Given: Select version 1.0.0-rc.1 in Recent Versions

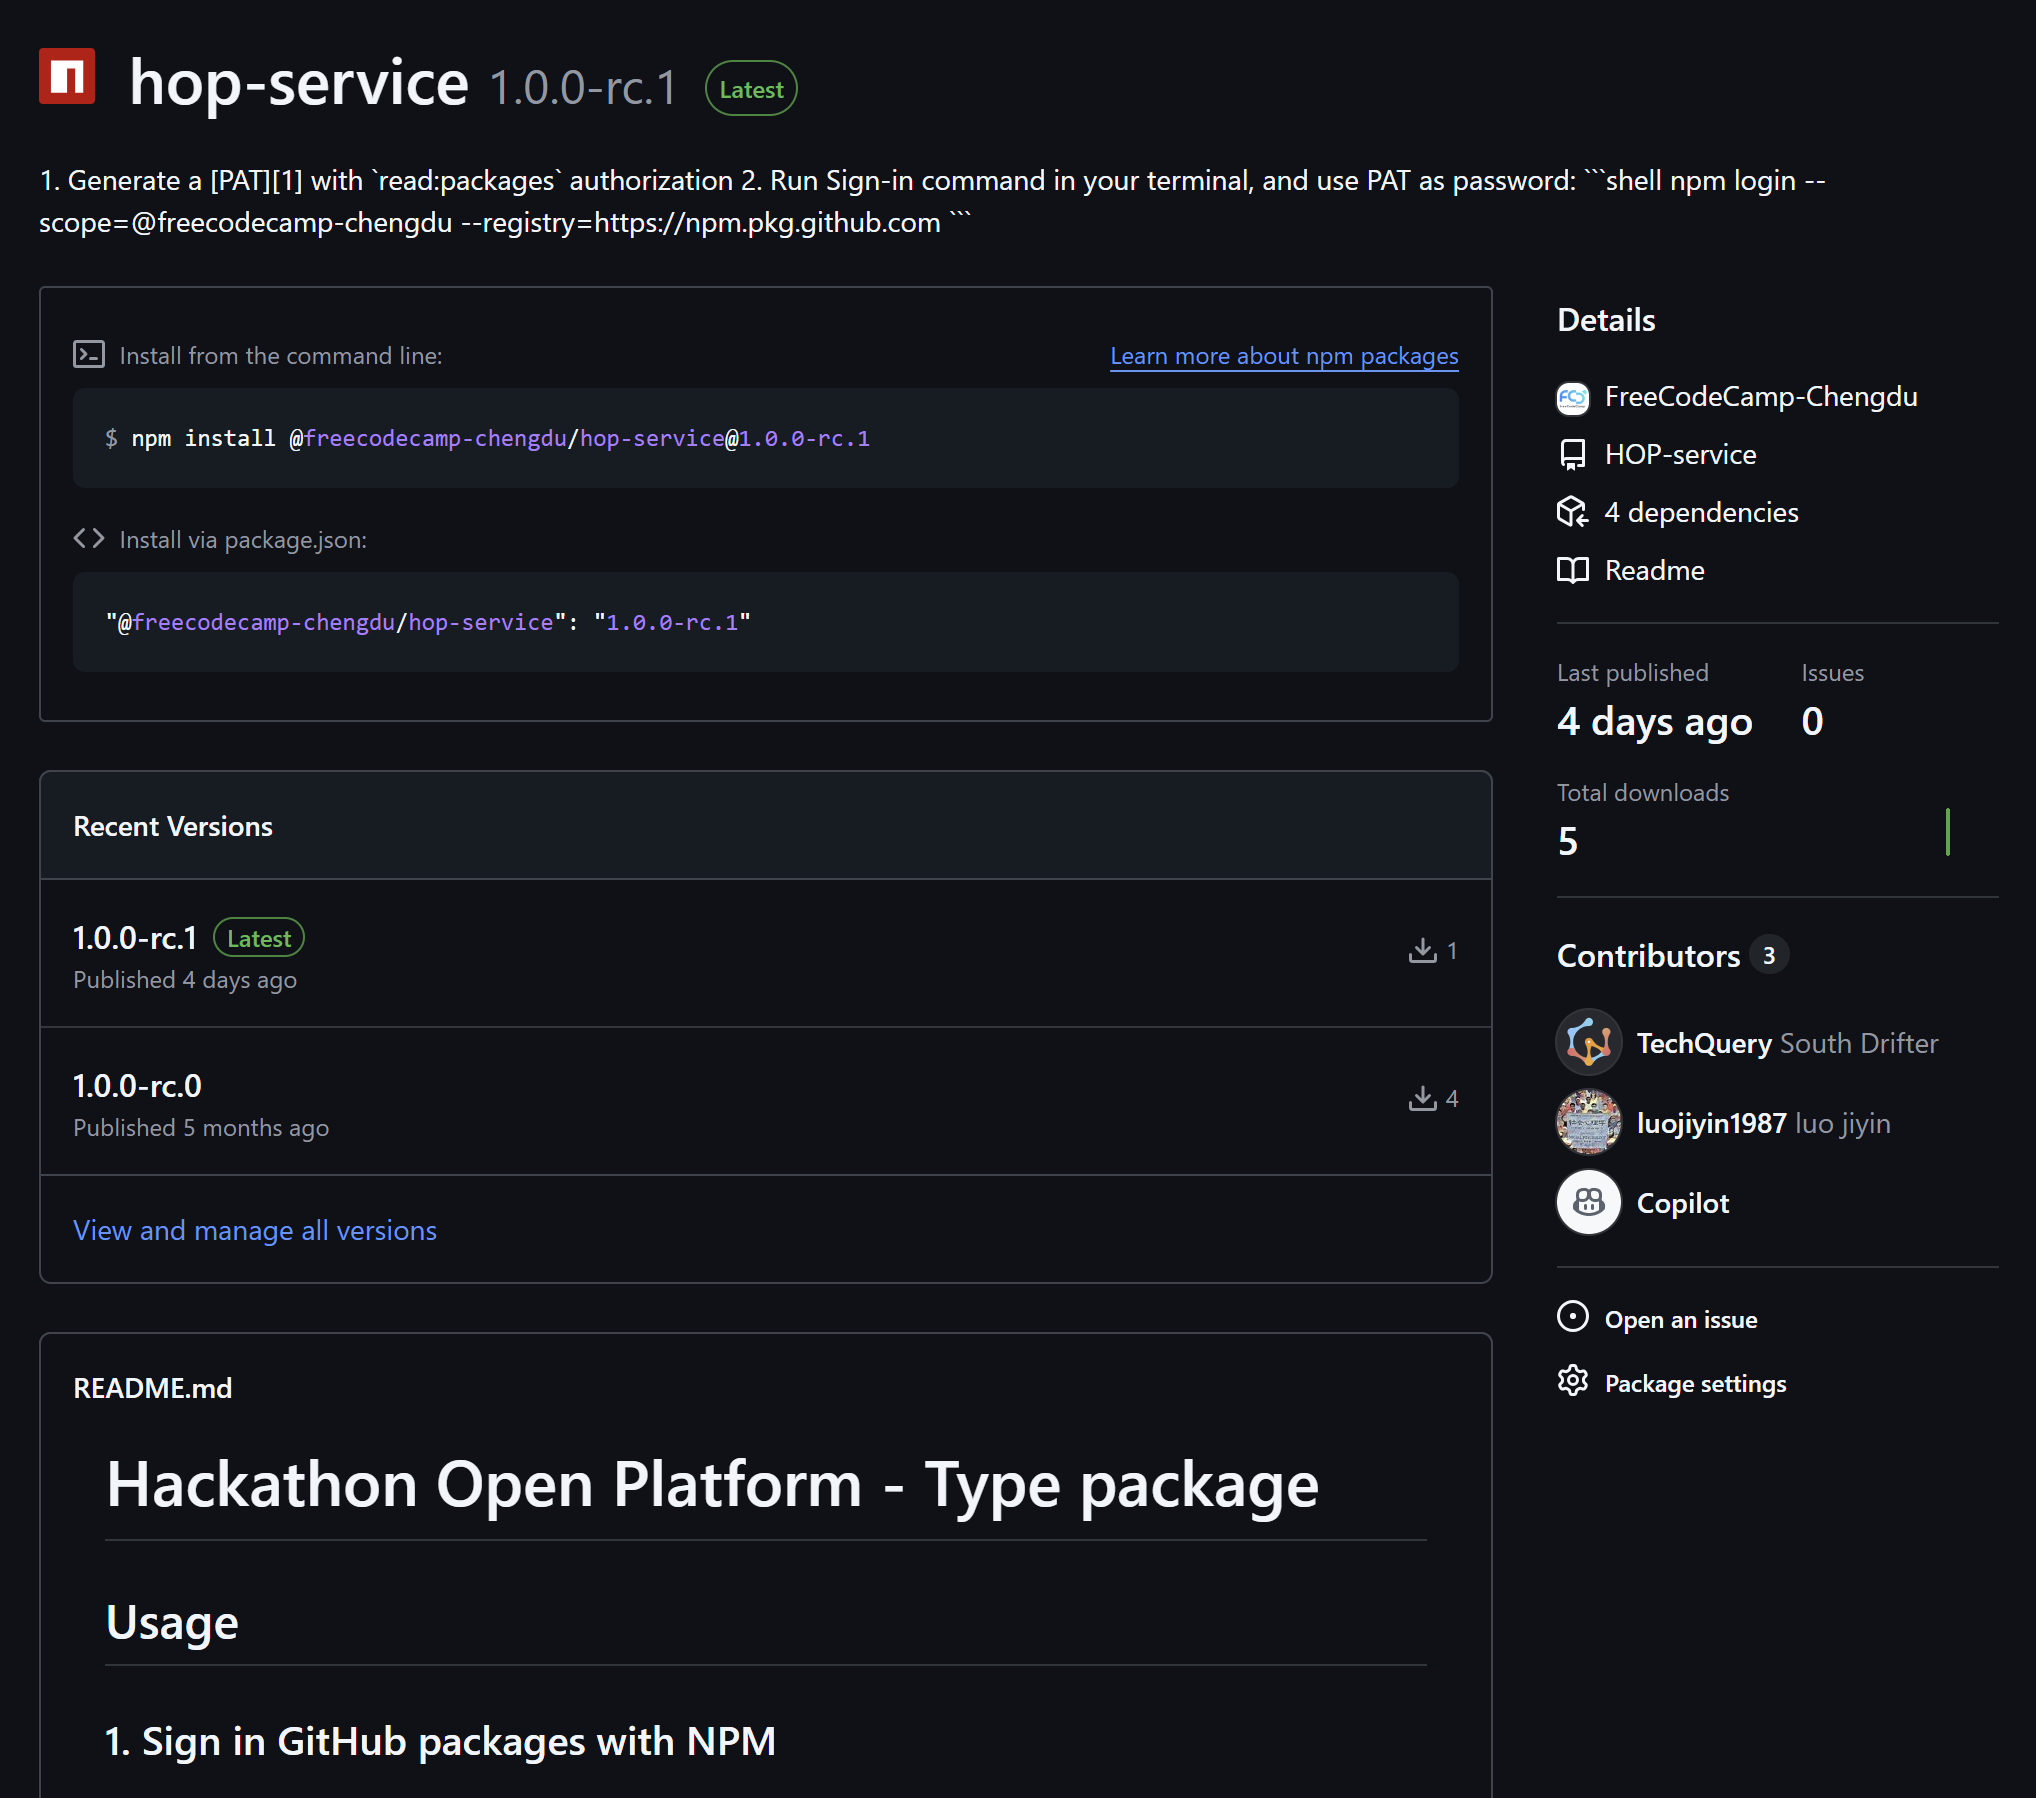Looking at the screenshot, I should click(x=135, y=938).
